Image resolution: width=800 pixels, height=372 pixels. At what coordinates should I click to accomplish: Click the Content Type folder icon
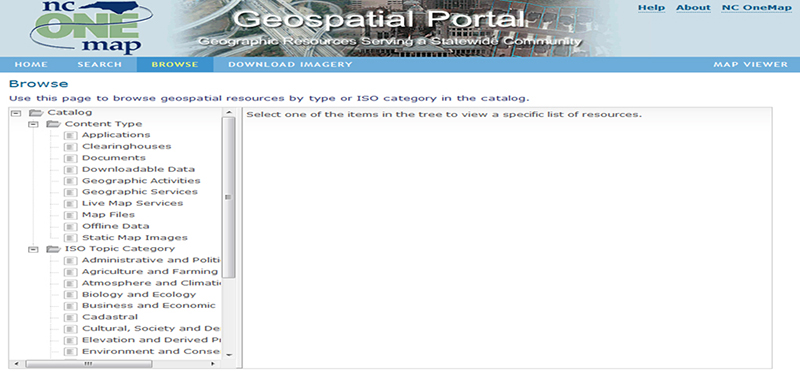(53, 124)
